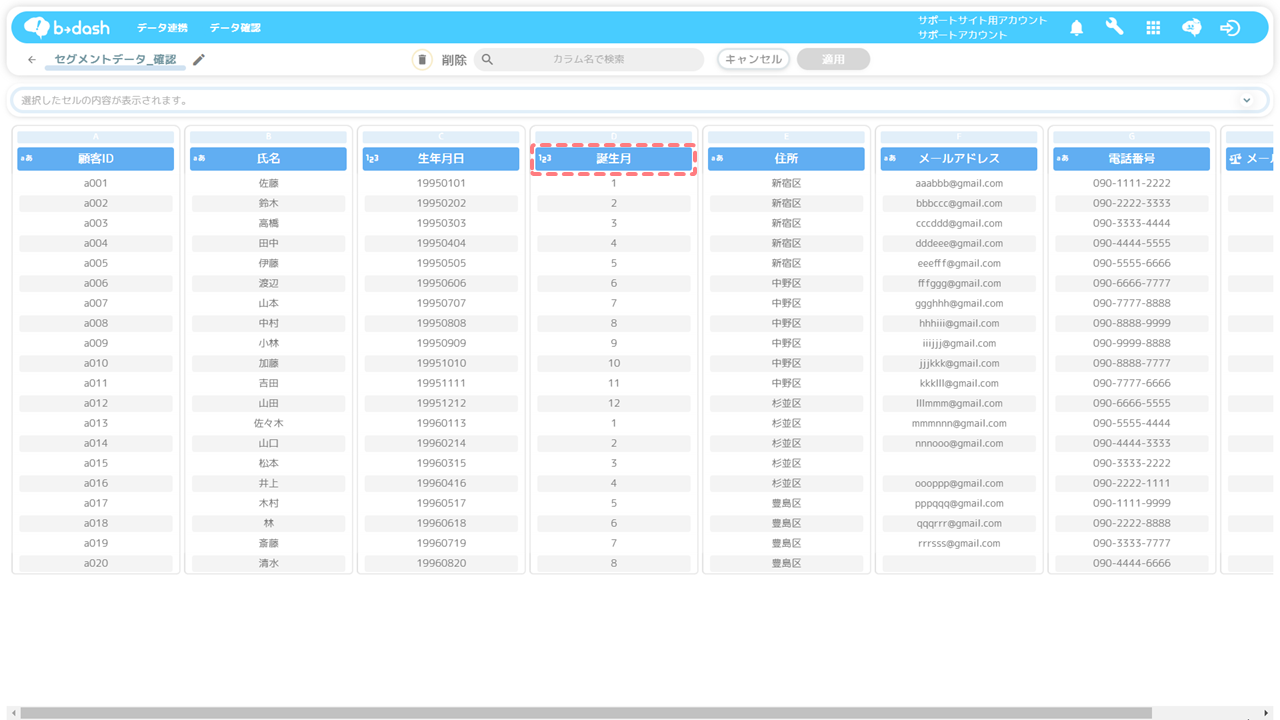The image size is (1280, 720).
Task: Click 住所 cell in row a020
Action: click(x=786, y=563)
